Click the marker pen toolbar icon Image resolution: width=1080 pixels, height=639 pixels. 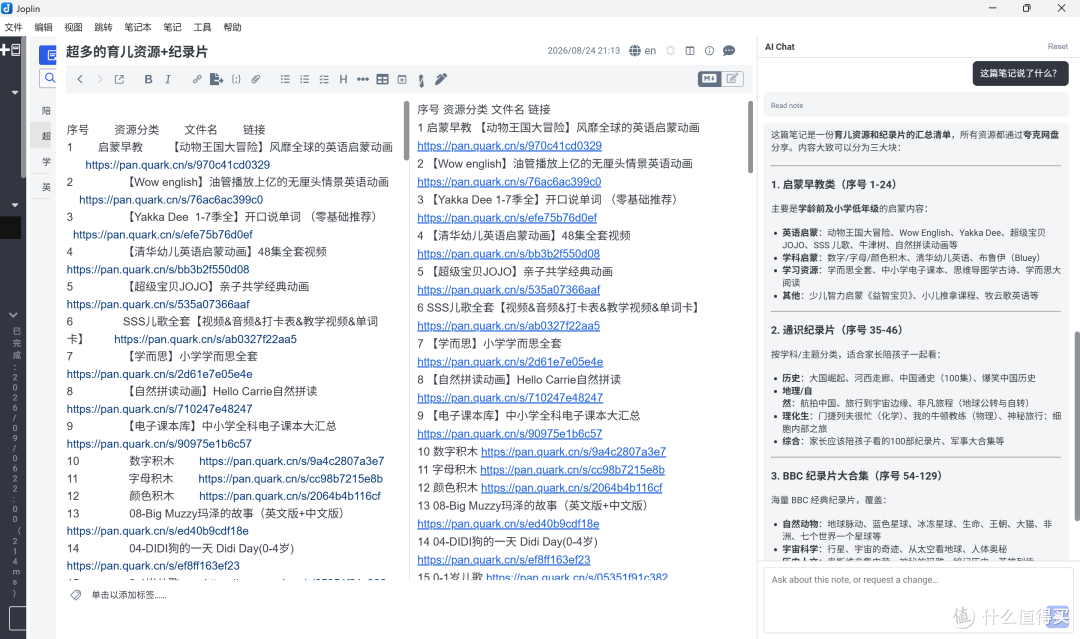coord(441,79)
